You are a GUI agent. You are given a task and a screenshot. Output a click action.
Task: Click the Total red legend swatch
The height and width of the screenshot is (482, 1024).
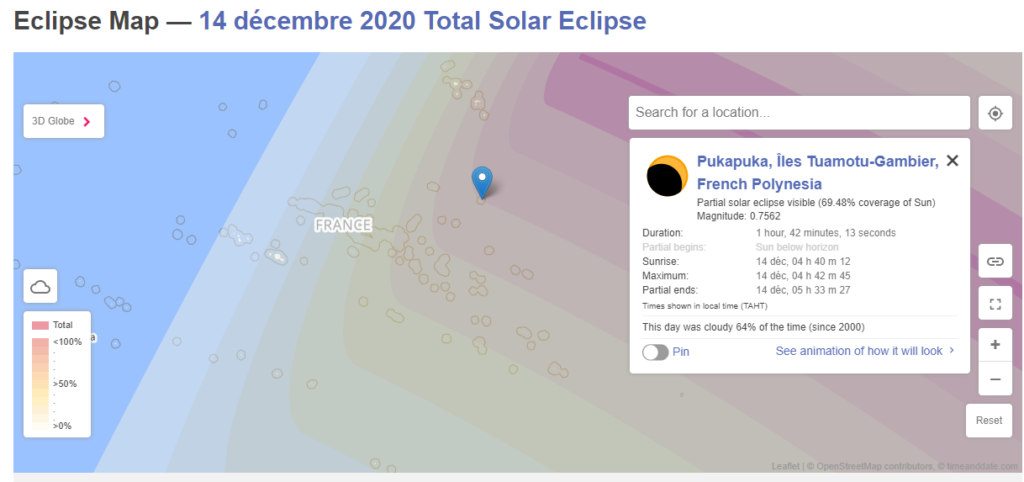tap(40, 325)
